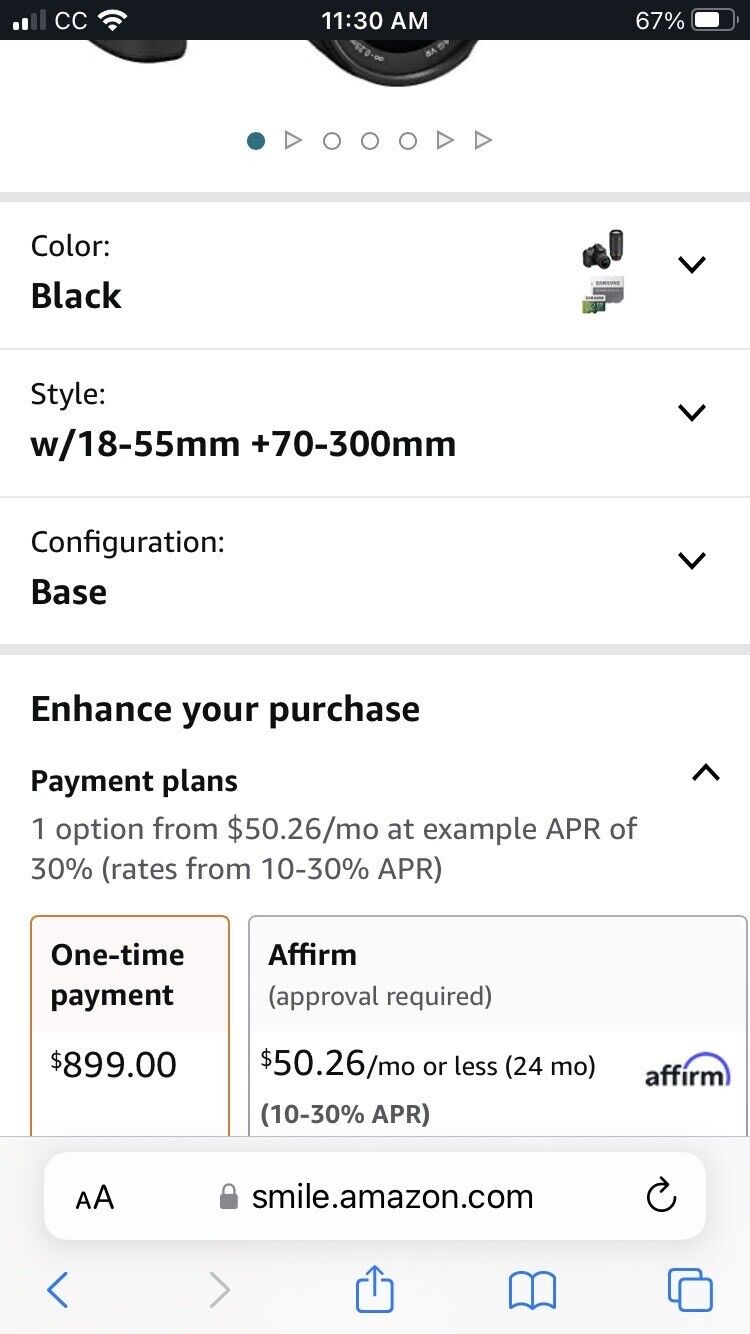Go to last video carousel indicator

(483, 141)
